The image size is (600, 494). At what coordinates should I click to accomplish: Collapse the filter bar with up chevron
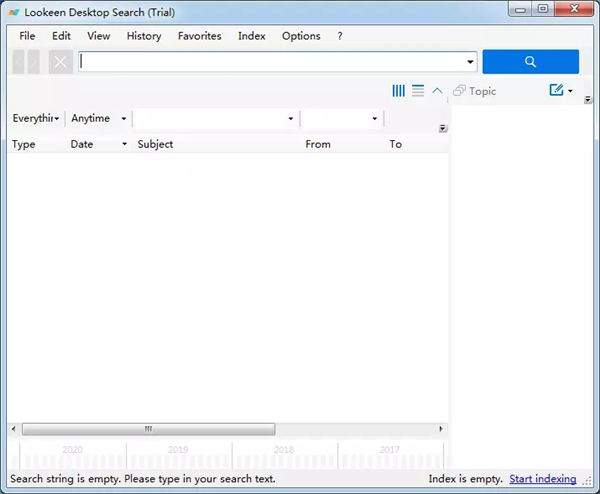click(437, 91)
